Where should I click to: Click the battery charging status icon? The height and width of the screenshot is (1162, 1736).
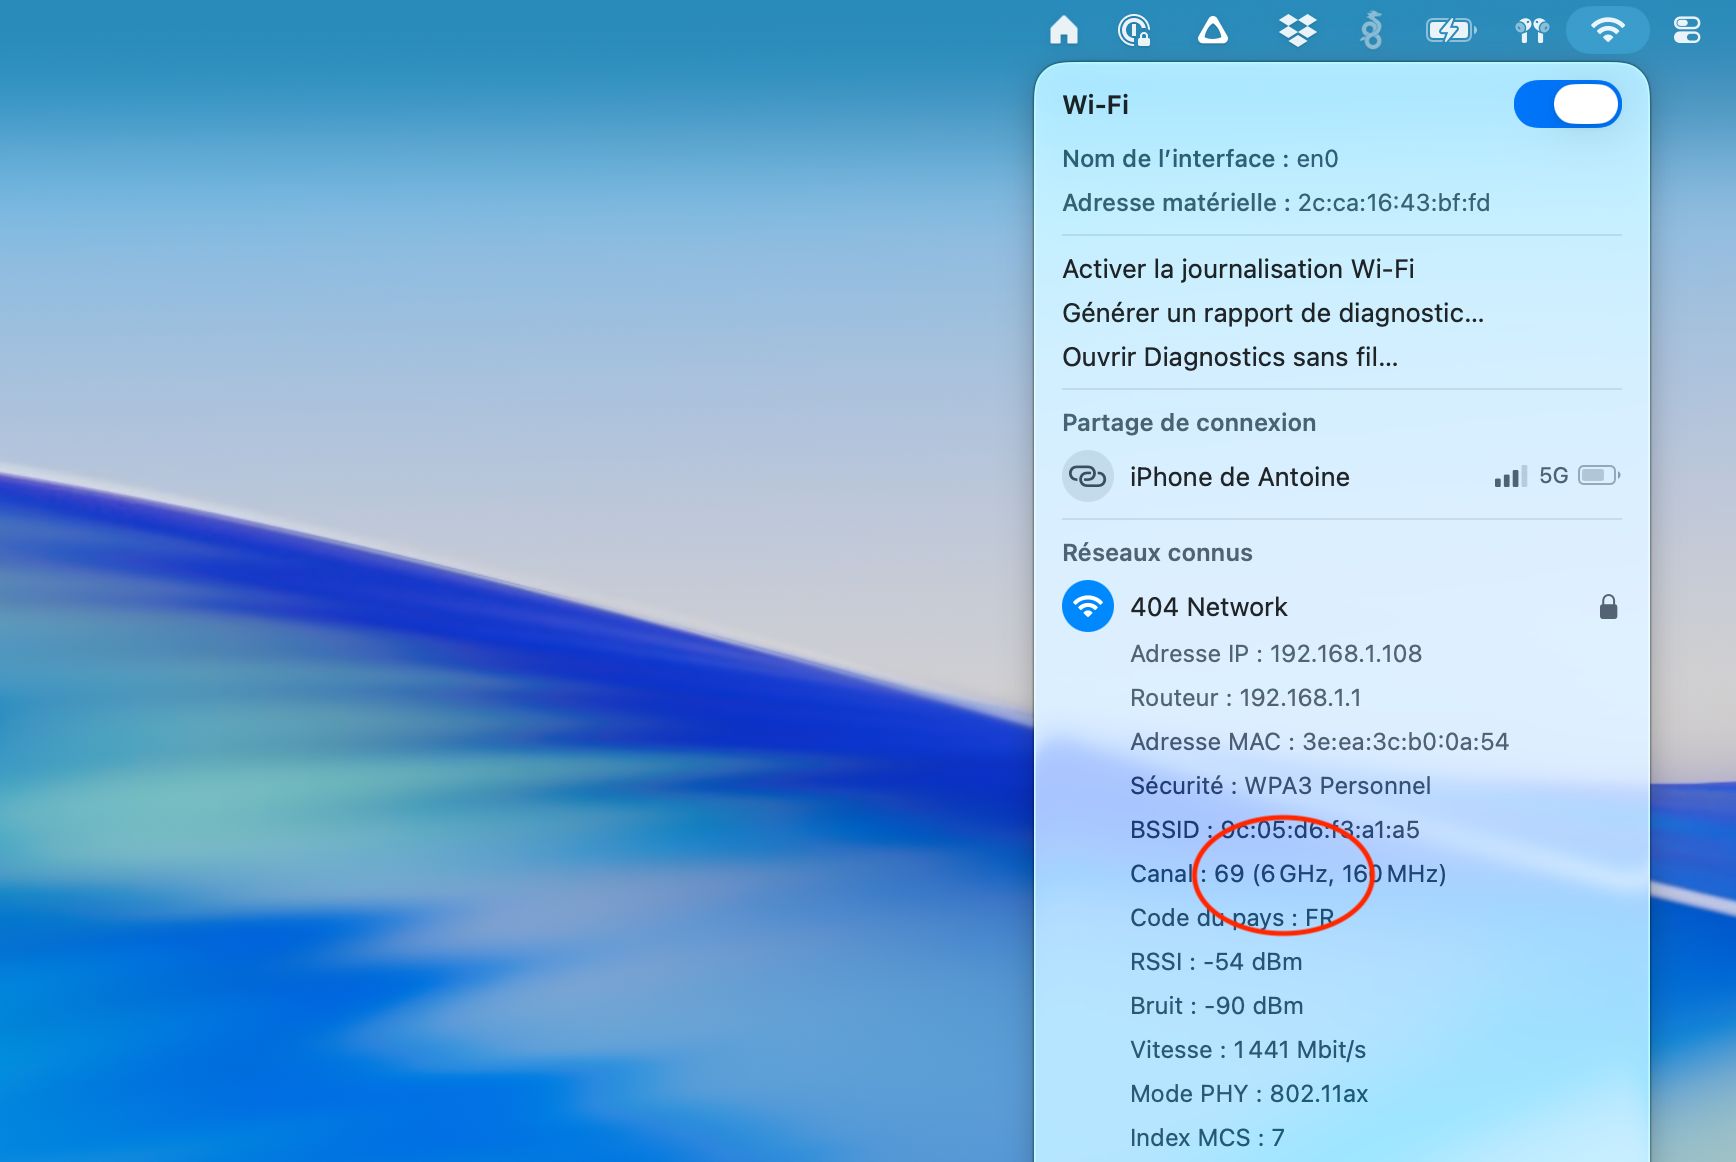tap(1450, 31)
